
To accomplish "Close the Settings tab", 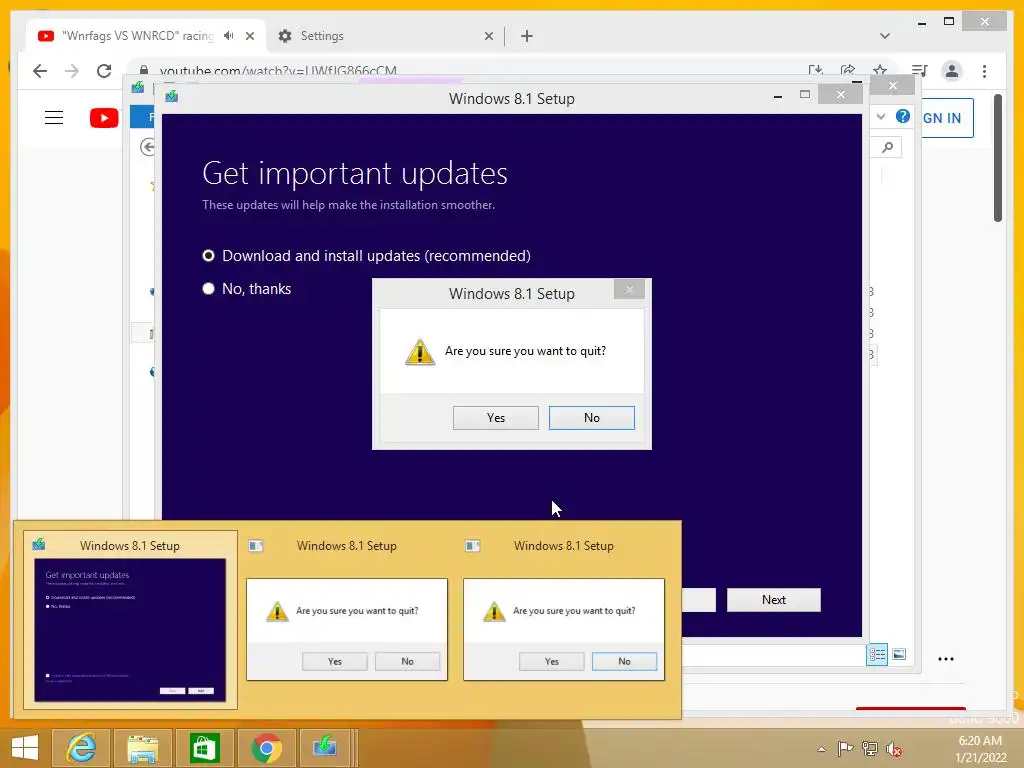I will (488, 36).
